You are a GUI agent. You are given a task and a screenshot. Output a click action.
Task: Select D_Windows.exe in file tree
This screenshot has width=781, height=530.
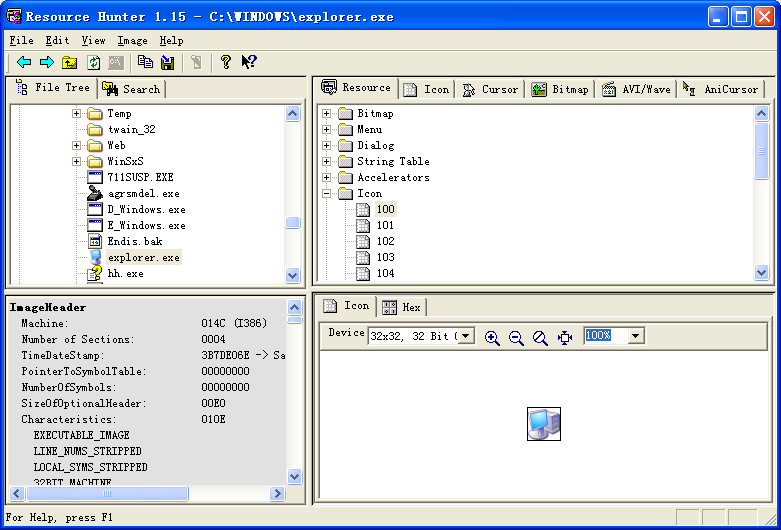pos(146,209)
